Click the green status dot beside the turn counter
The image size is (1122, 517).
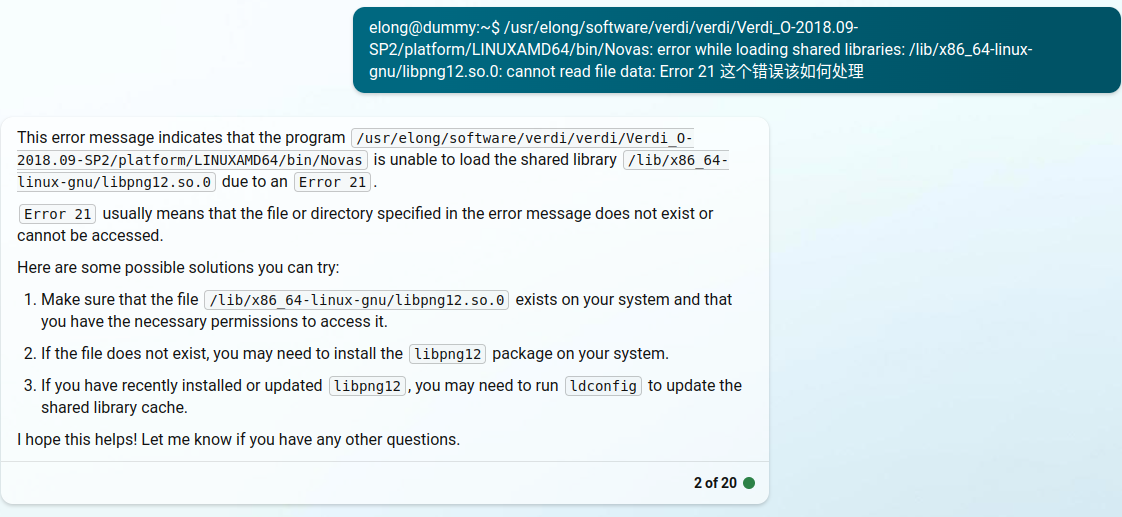click(x=749, y=483)
